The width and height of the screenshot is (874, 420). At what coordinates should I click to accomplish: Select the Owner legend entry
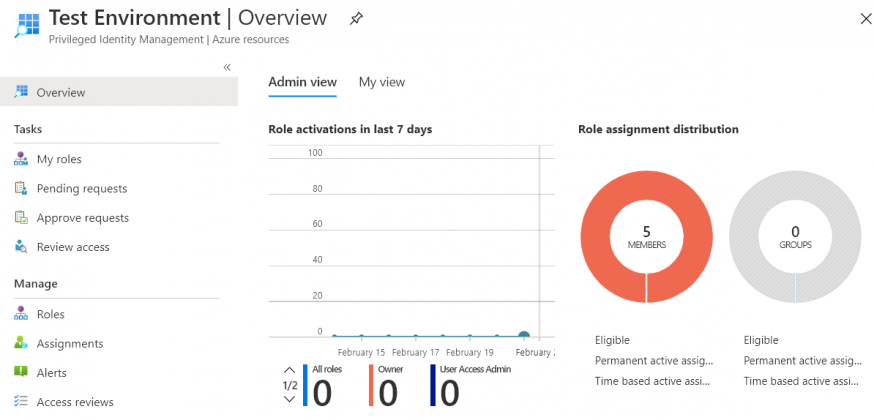(x=390, y=369)
